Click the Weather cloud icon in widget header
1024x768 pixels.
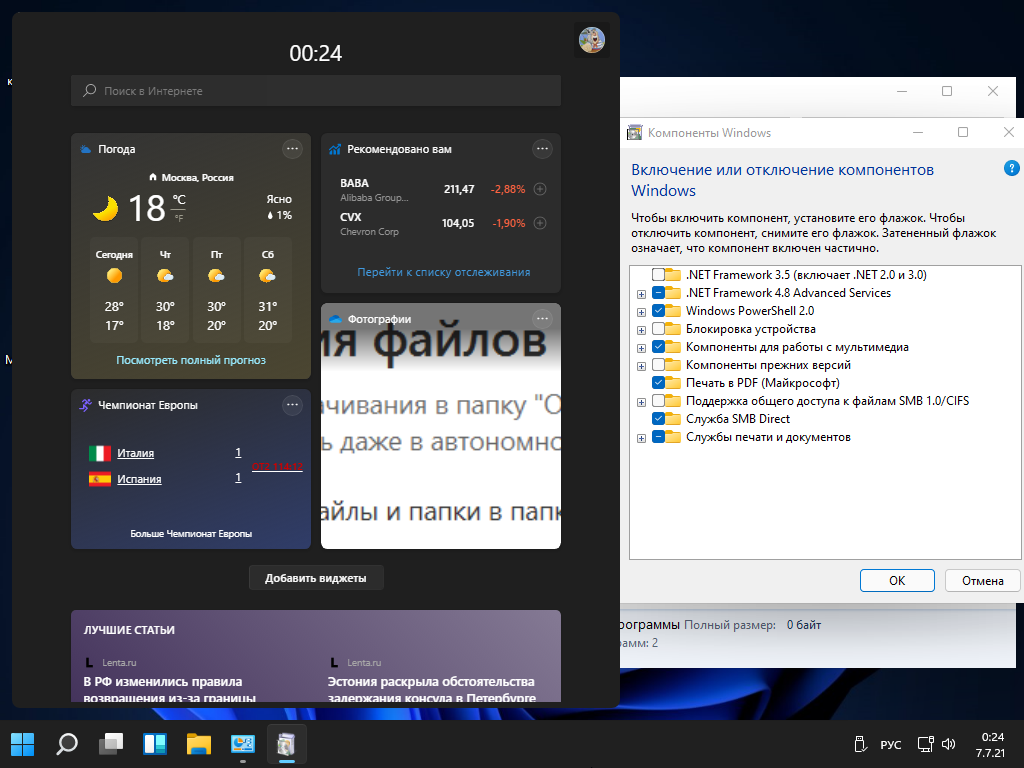point(86,149)
